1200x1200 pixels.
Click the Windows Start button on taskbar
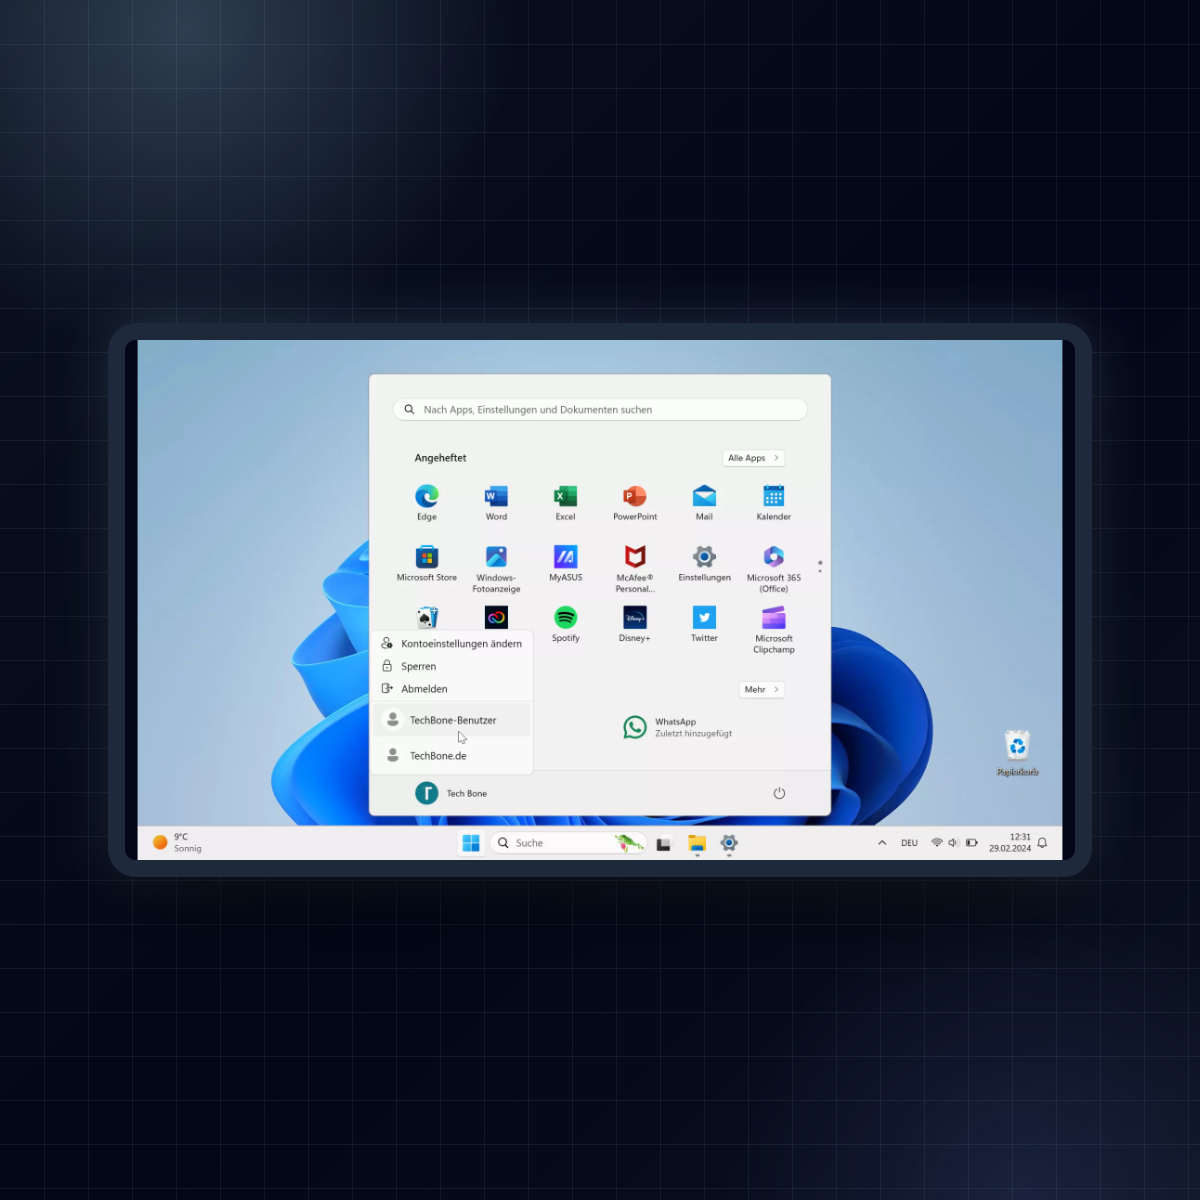[x=471, y=843]
